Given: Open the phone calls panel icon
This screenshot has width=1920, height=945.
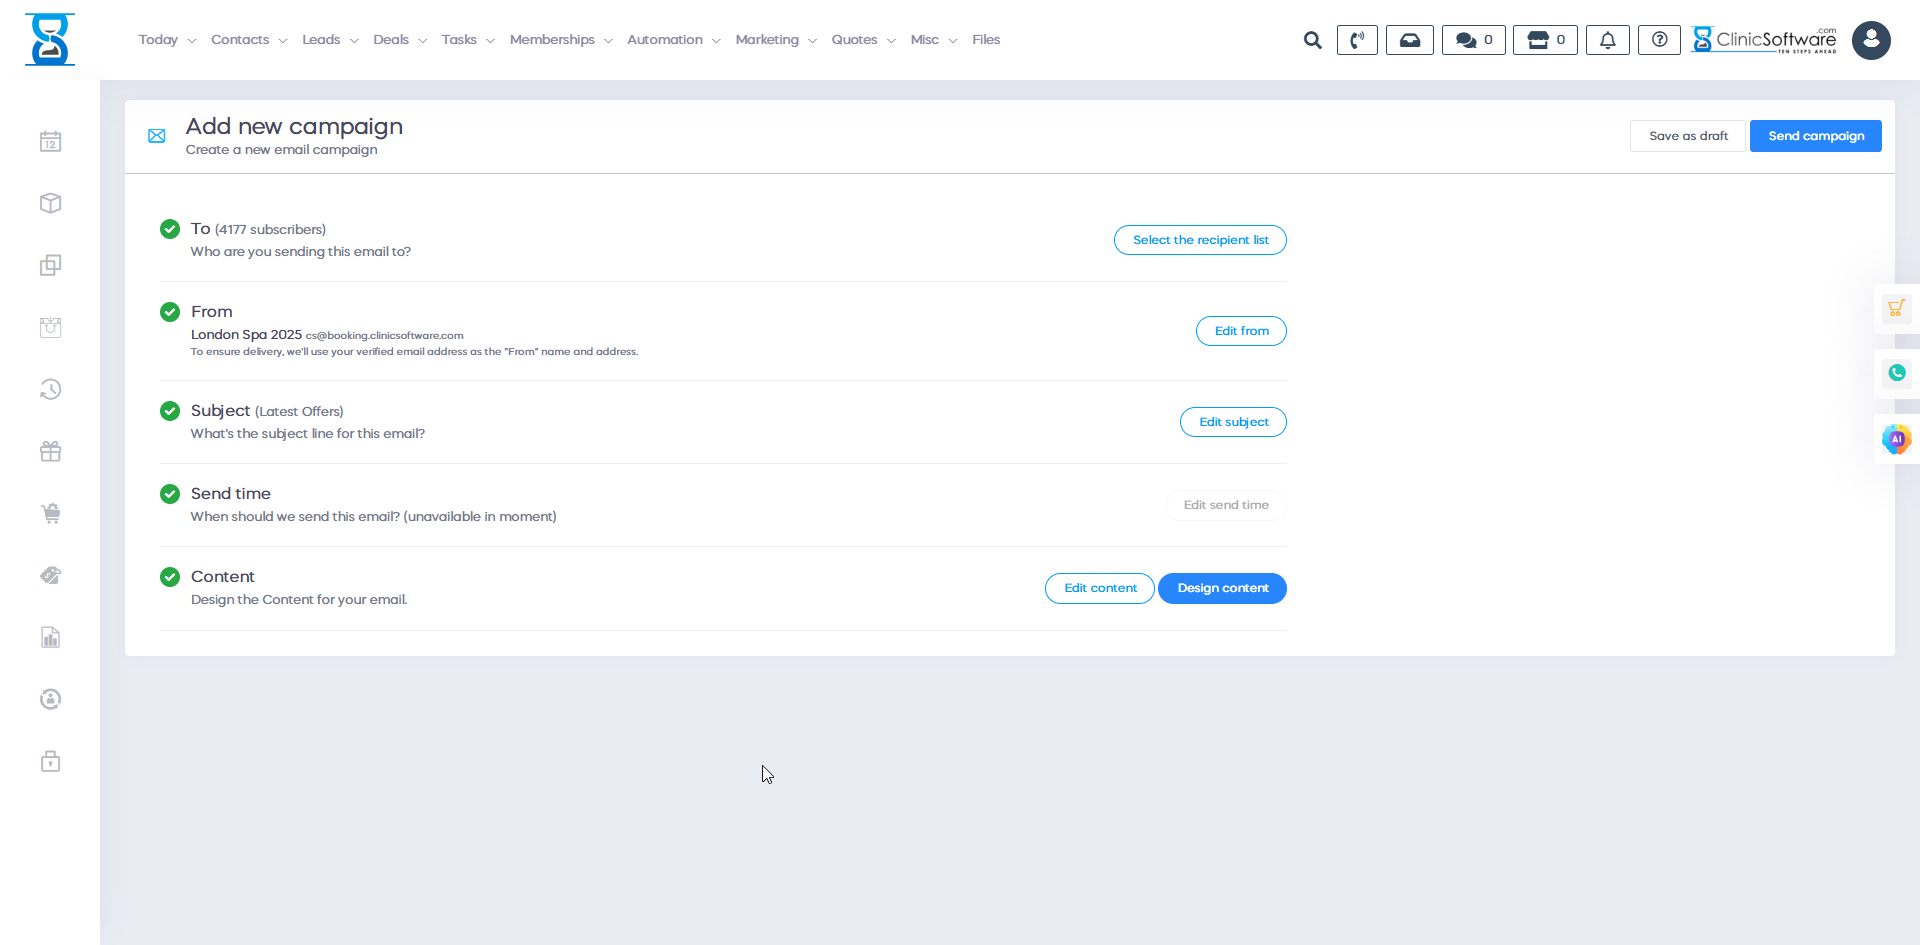Looking at the screenshot, I should coord(1357,40).
